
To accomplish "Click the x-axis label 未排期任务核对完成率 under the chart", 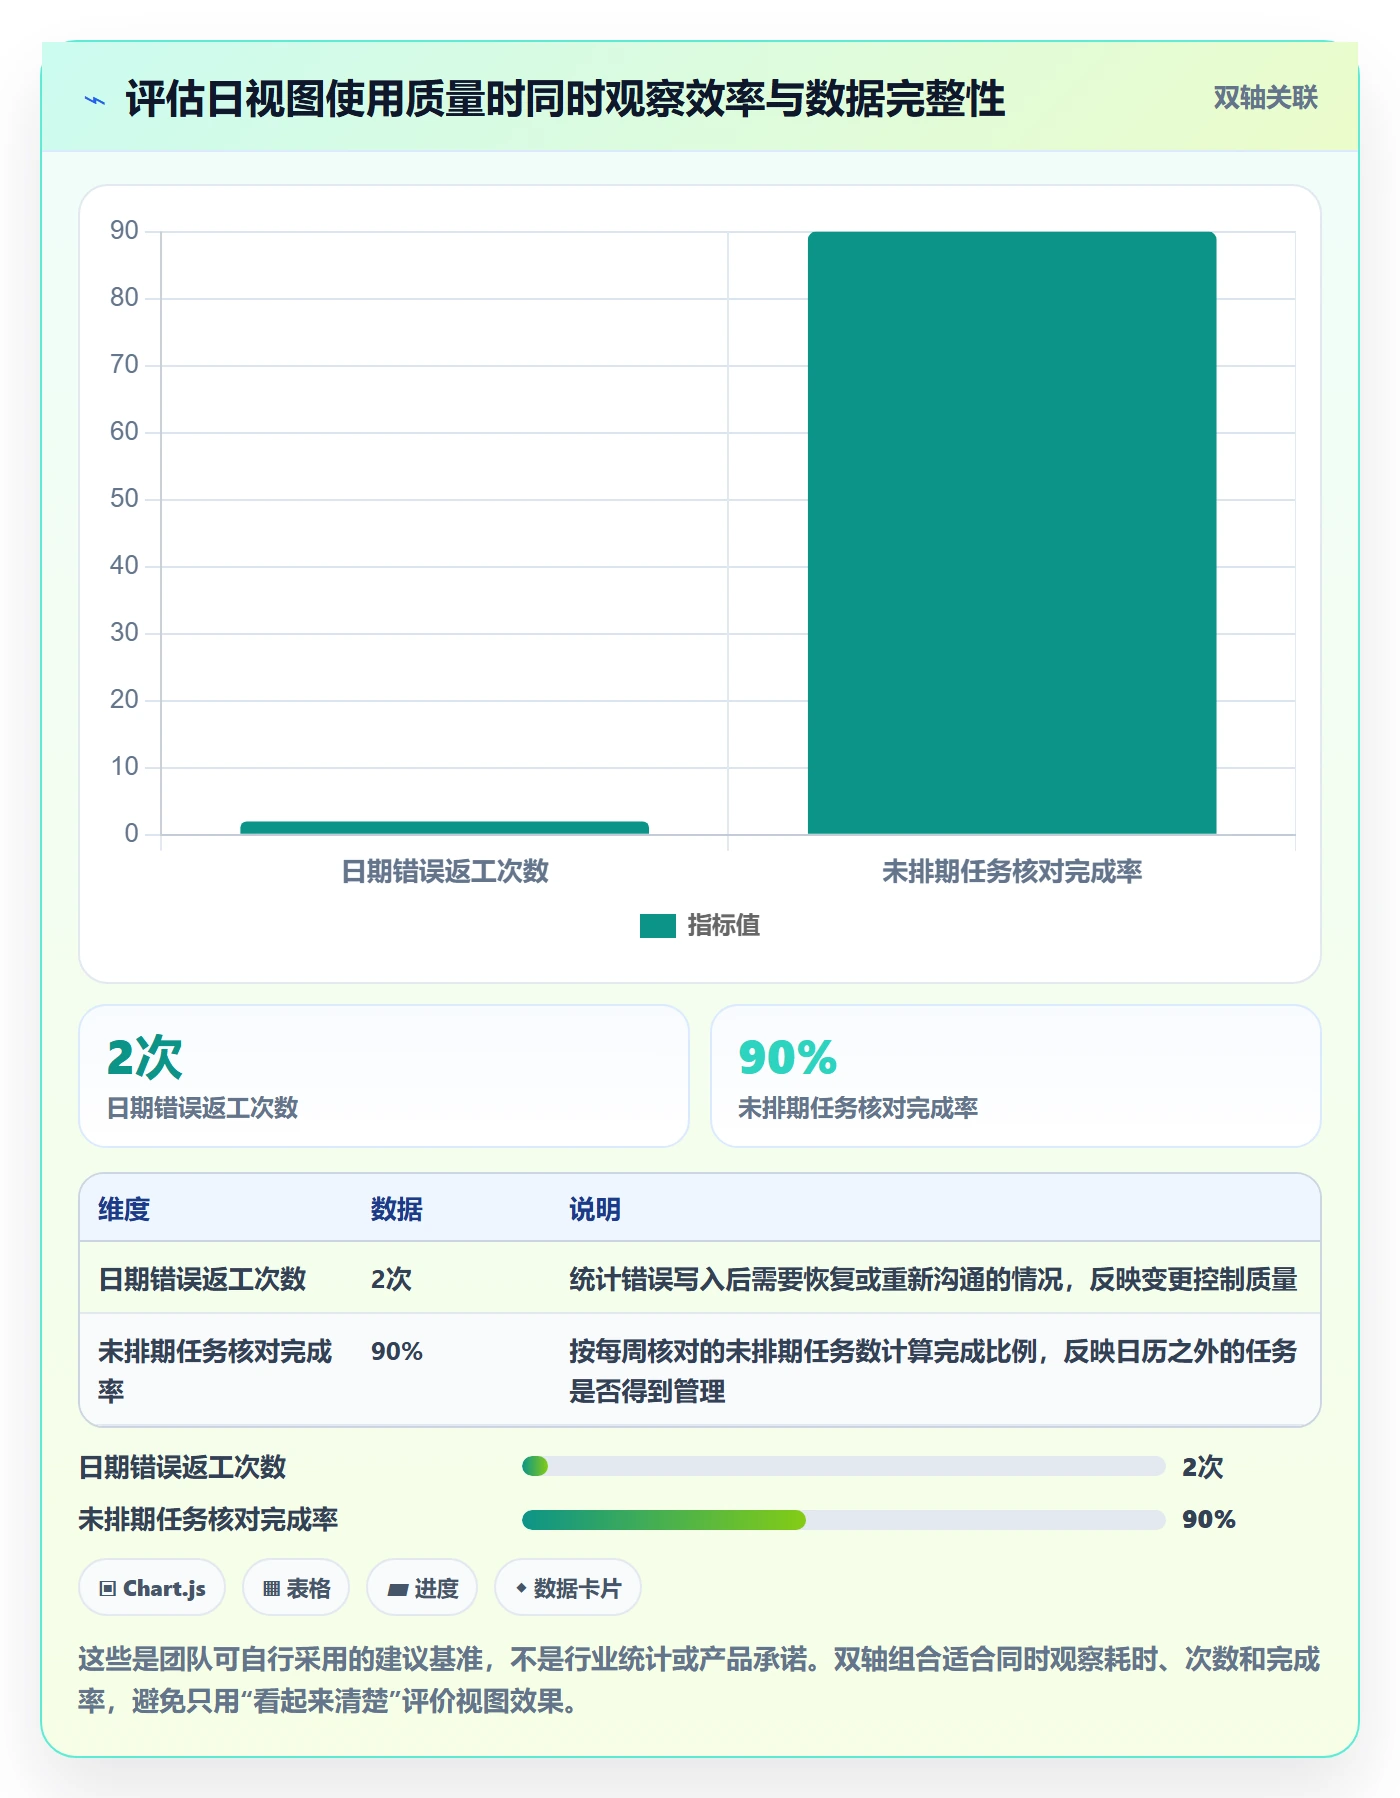I will tap(1012, 872).
